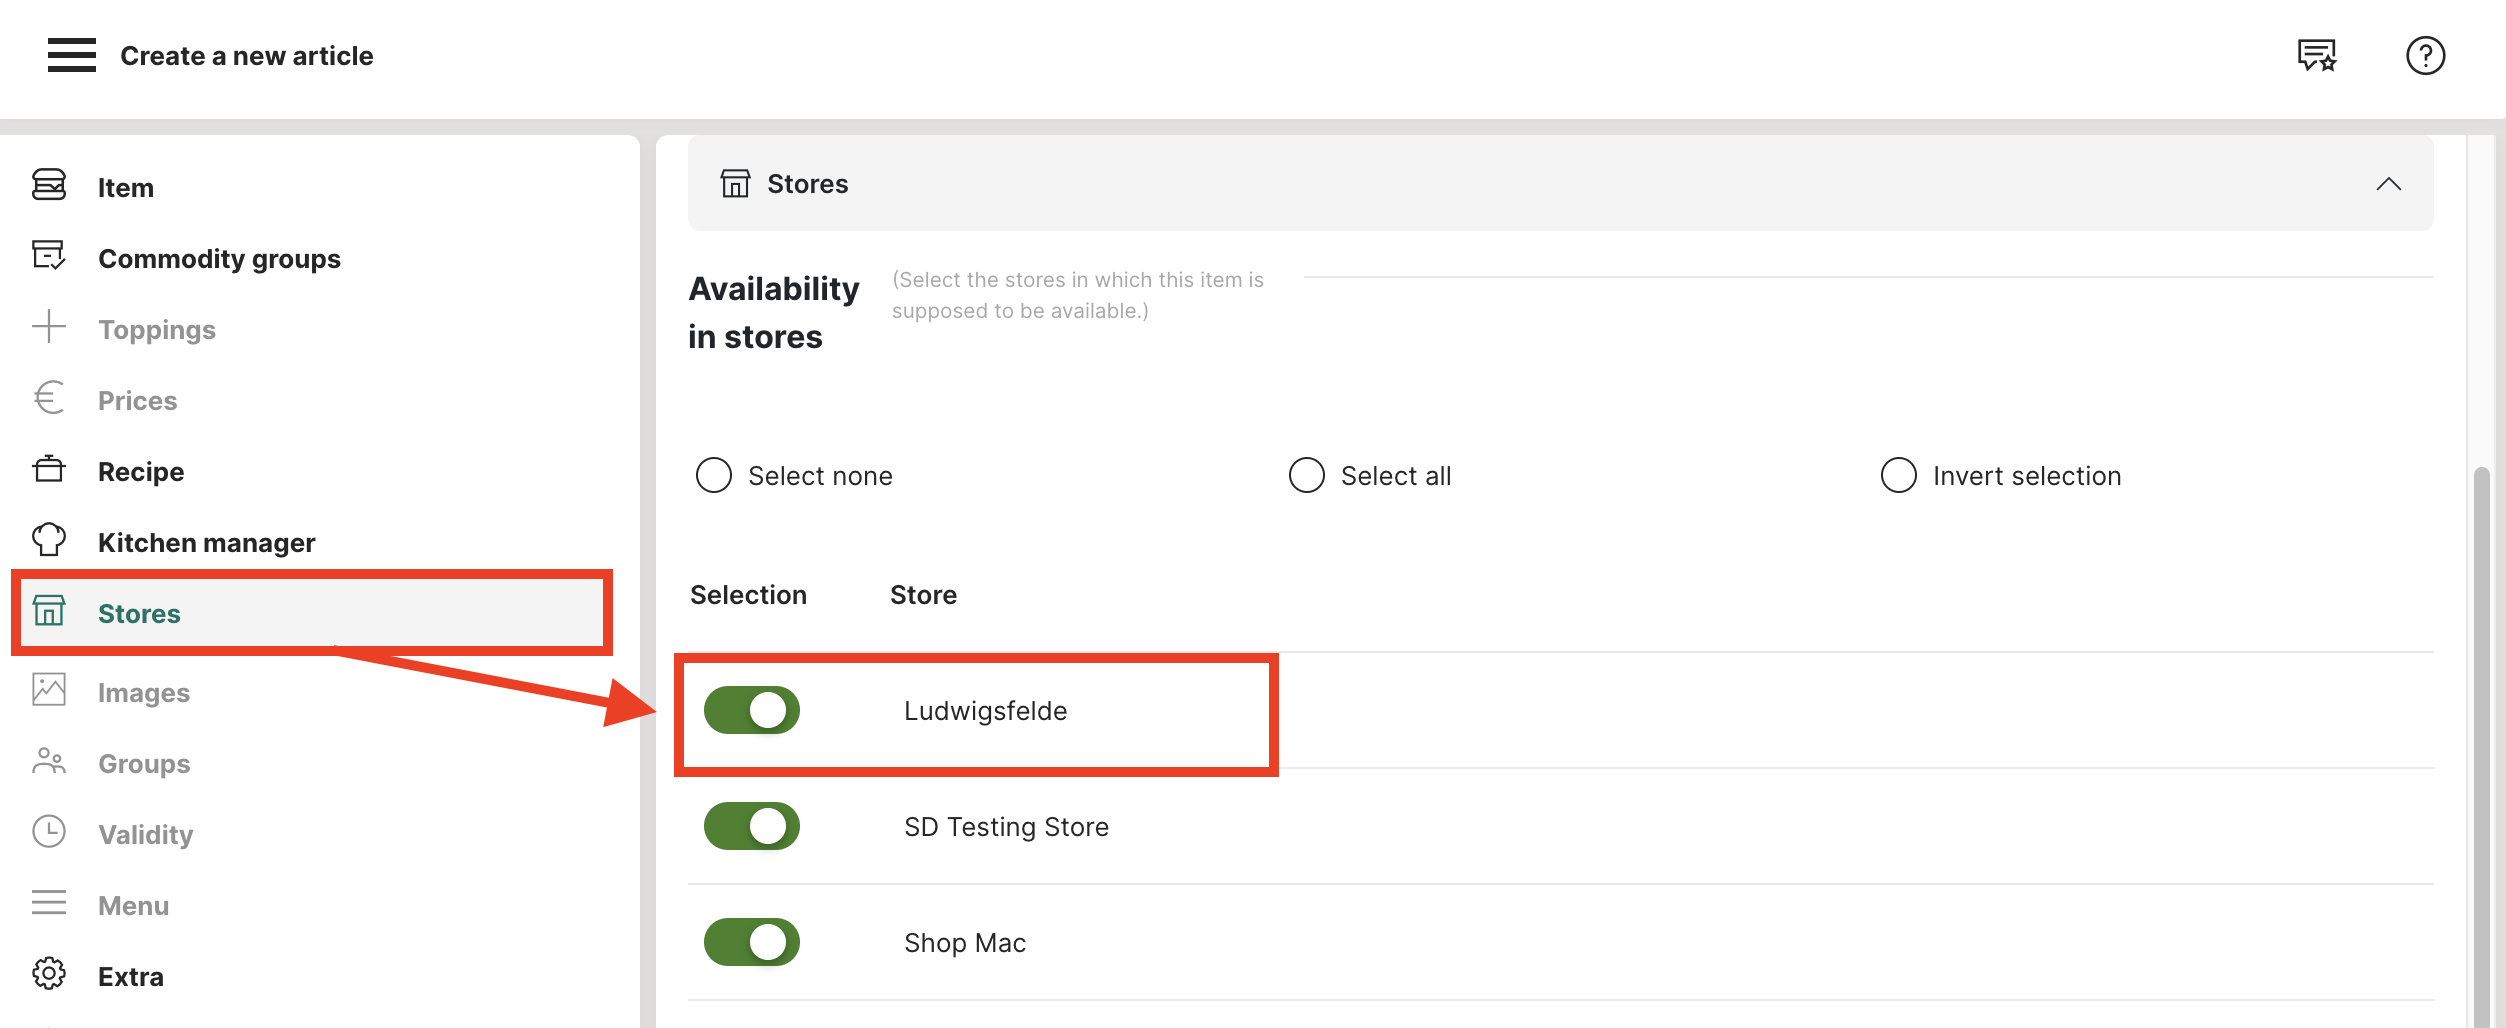Viewport: 2506px width, 1028px height.
Task: Collapse the Stores section chevron
Action: point(2388,184)
